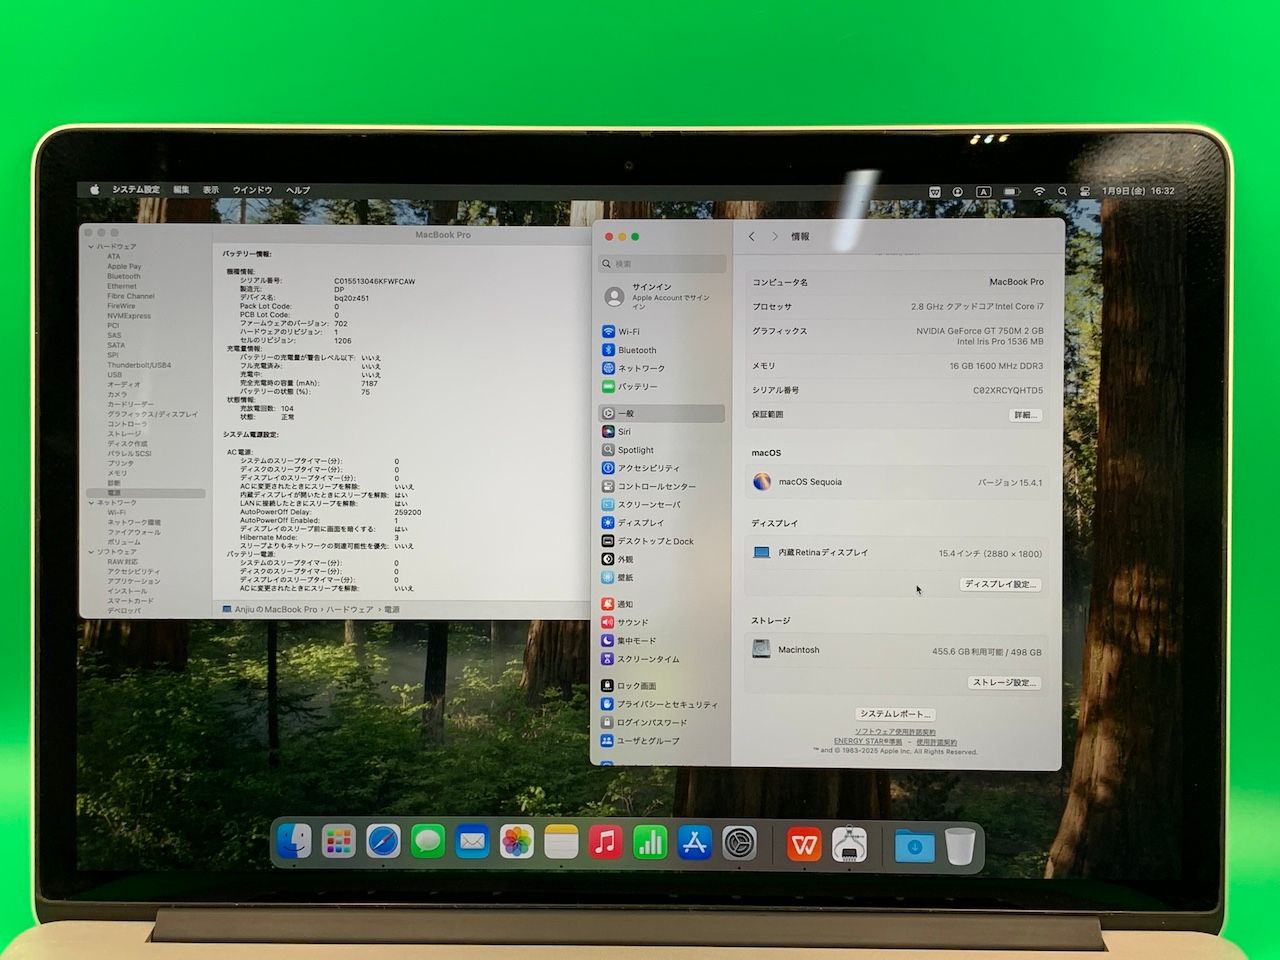Launch Music app from Dock
This screenshot has height=960, width=1280.
[x=605, y=842]
